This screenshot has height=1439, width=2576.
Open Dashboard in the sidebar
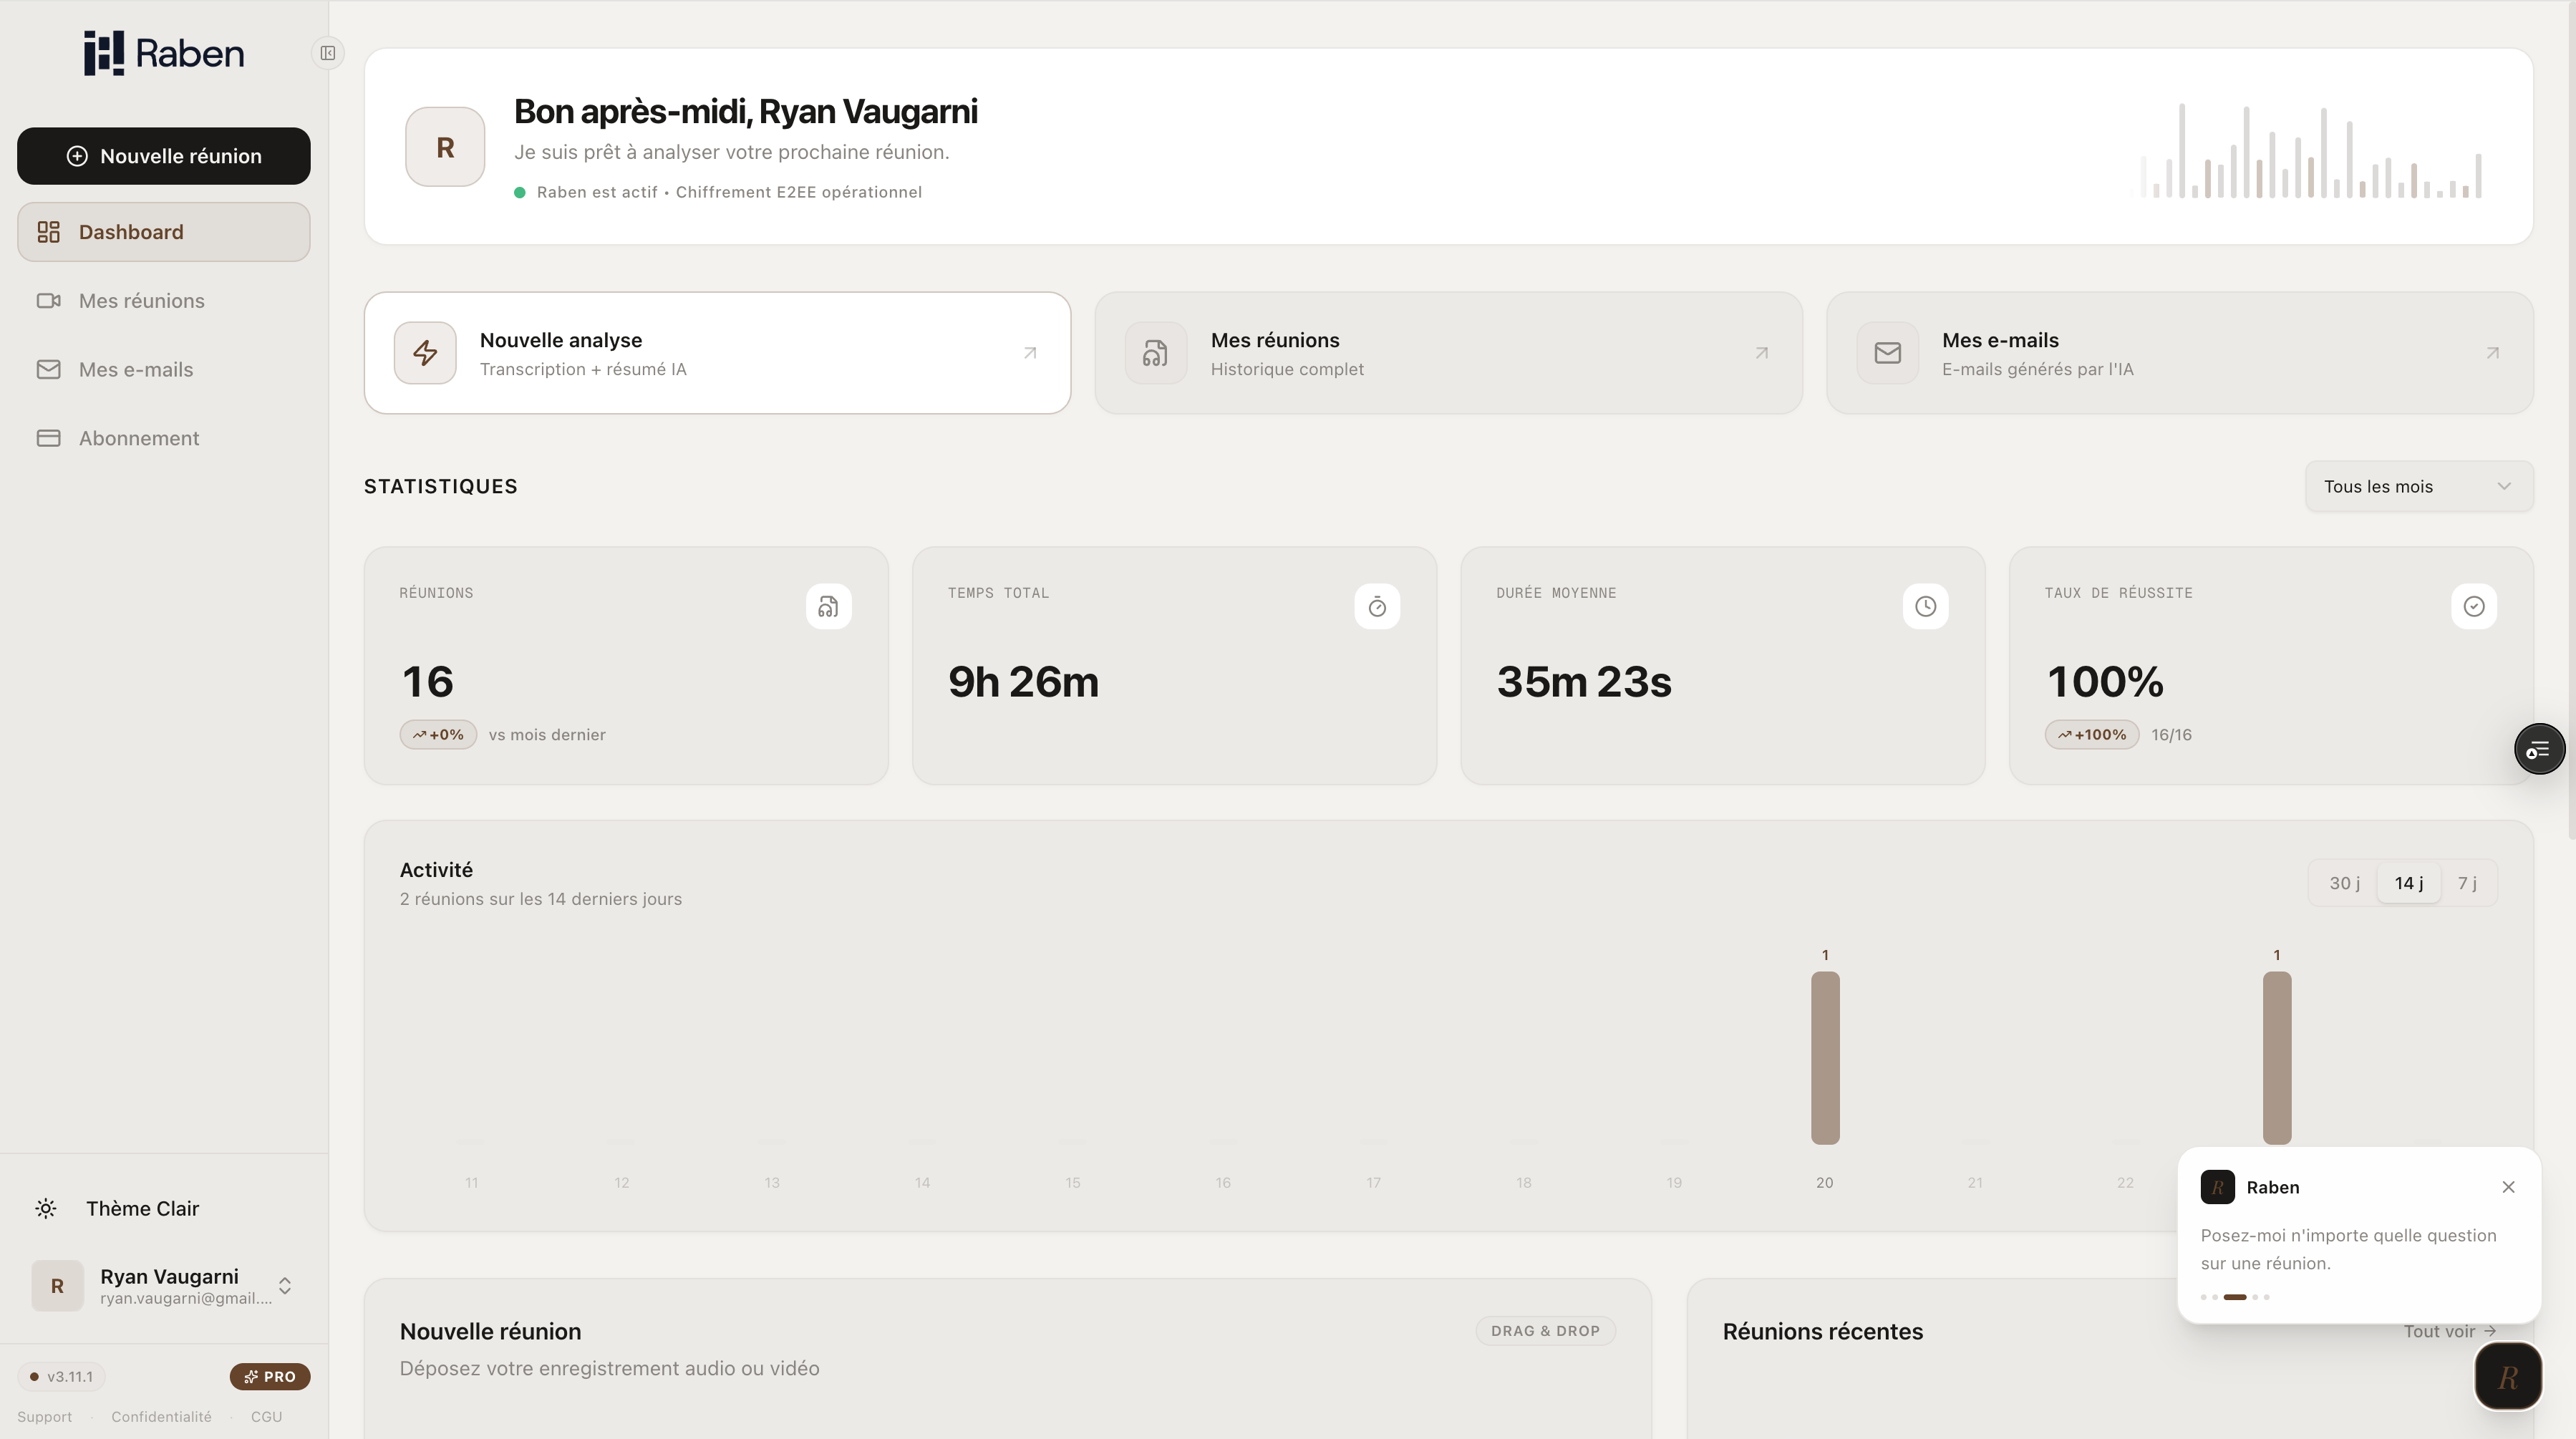click(x=164, y=232)
